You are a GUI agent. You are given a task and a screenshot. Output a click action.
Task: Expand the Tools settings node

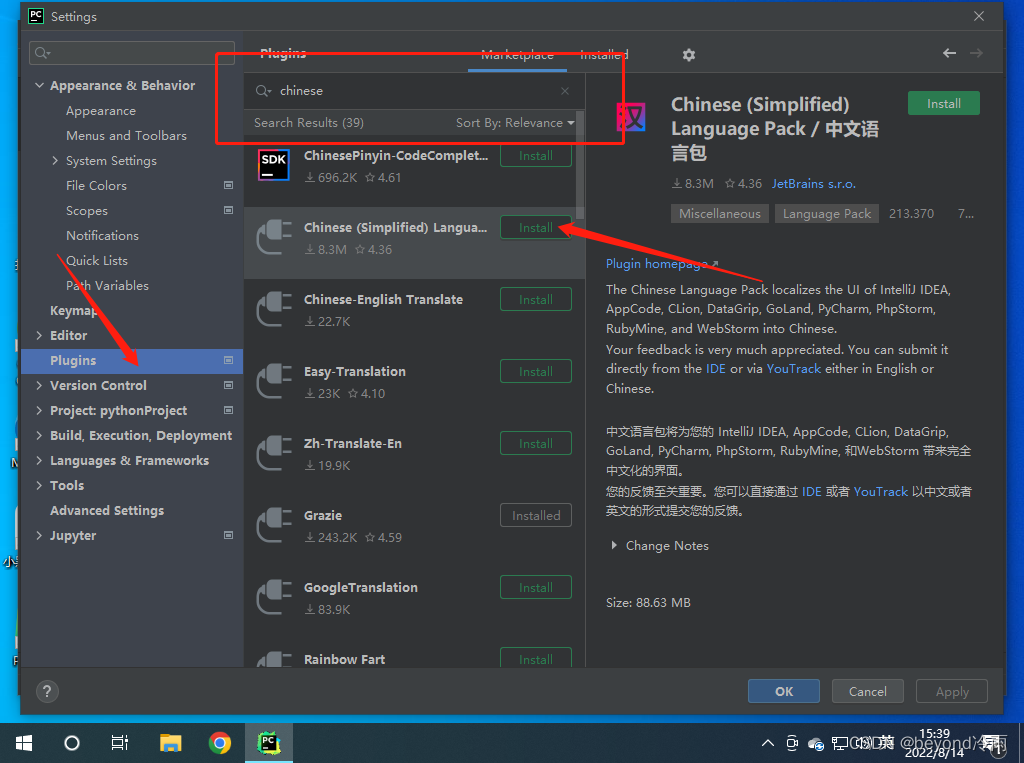pyautogui.click(x=39, y=485)
